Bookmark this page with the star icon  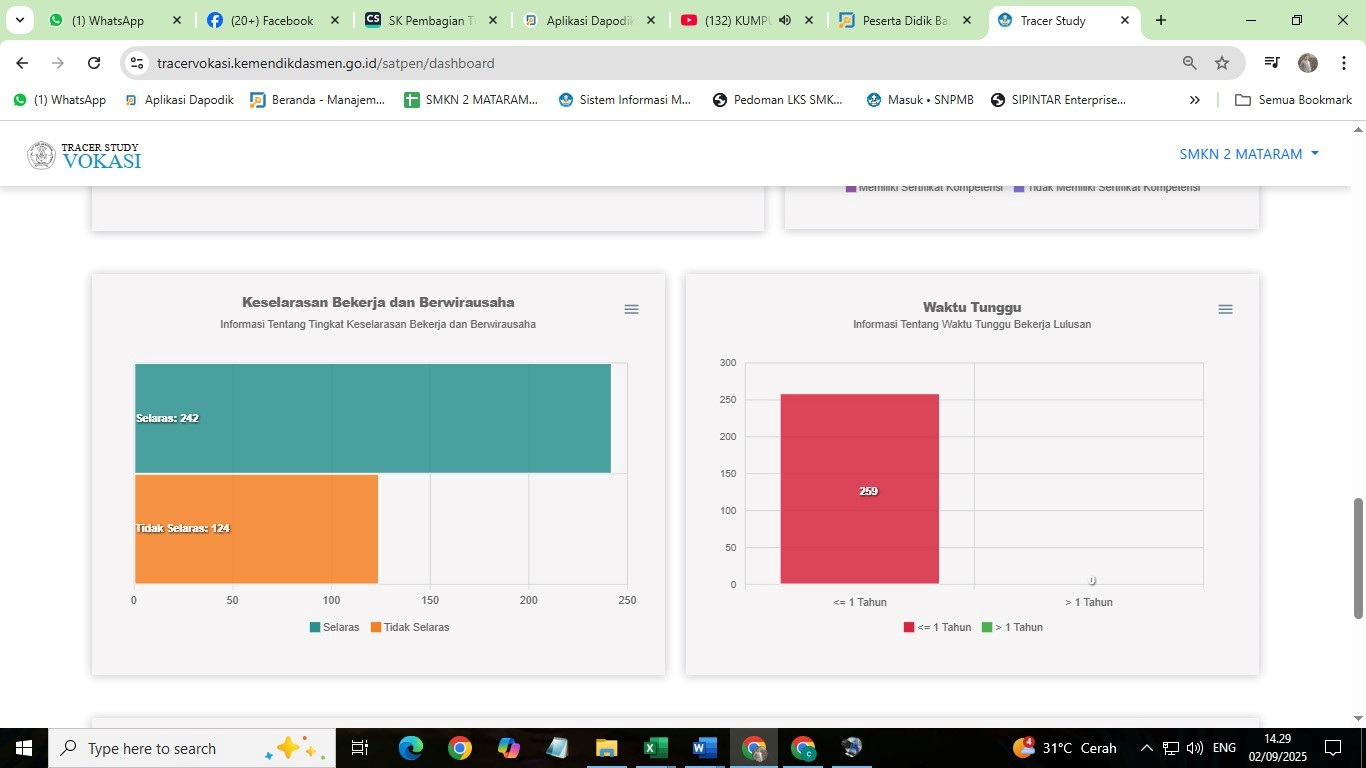tap(1222, 63)
